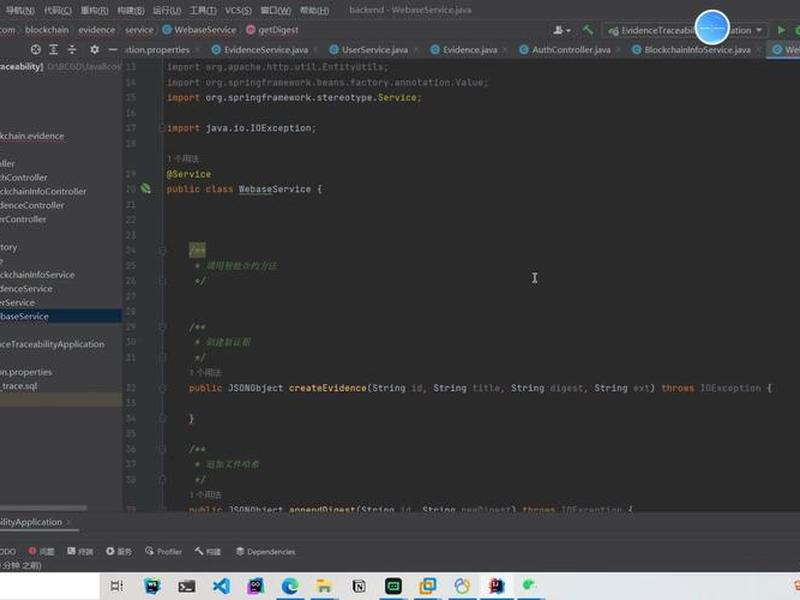Open the terminal app in taskbar
800x600 pixels.
186,586
